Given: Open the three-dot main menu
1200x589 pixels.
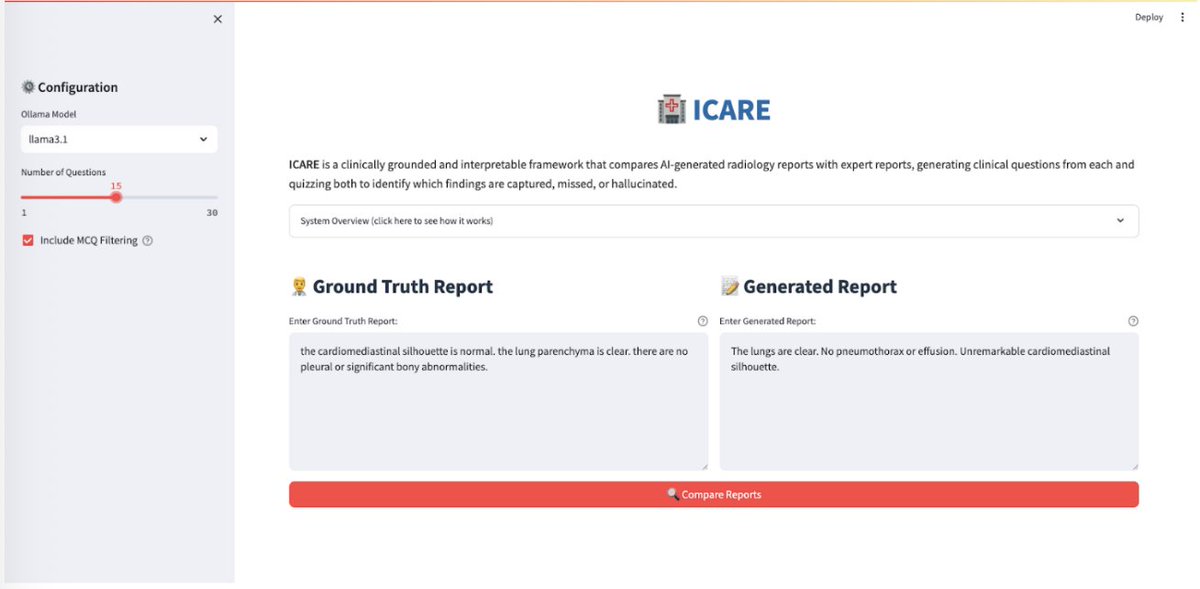Looking at the screenshot, I should point(1182,17).
